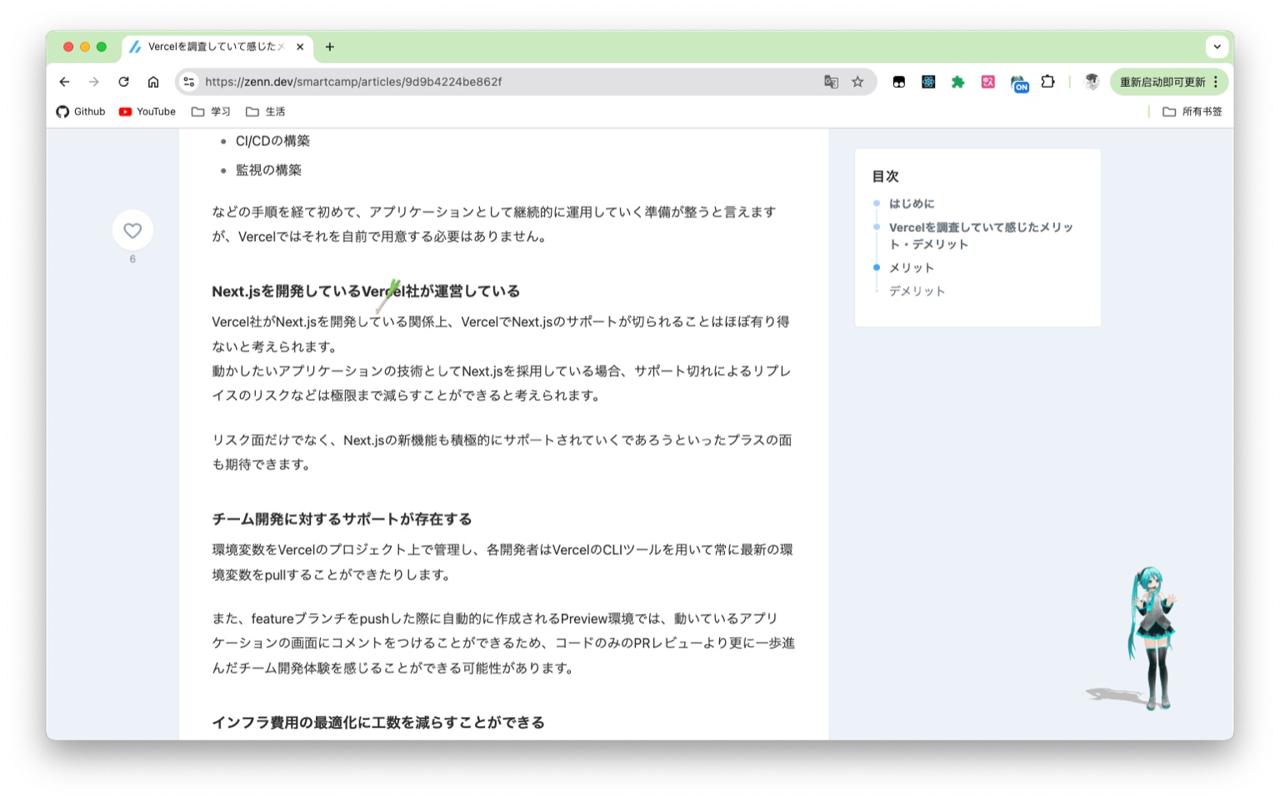Image resolution: width=1280 pixels, height=800 pixels.
Task: Click the green leaf-shaped extension icon
Action: [x=957, y=82]
